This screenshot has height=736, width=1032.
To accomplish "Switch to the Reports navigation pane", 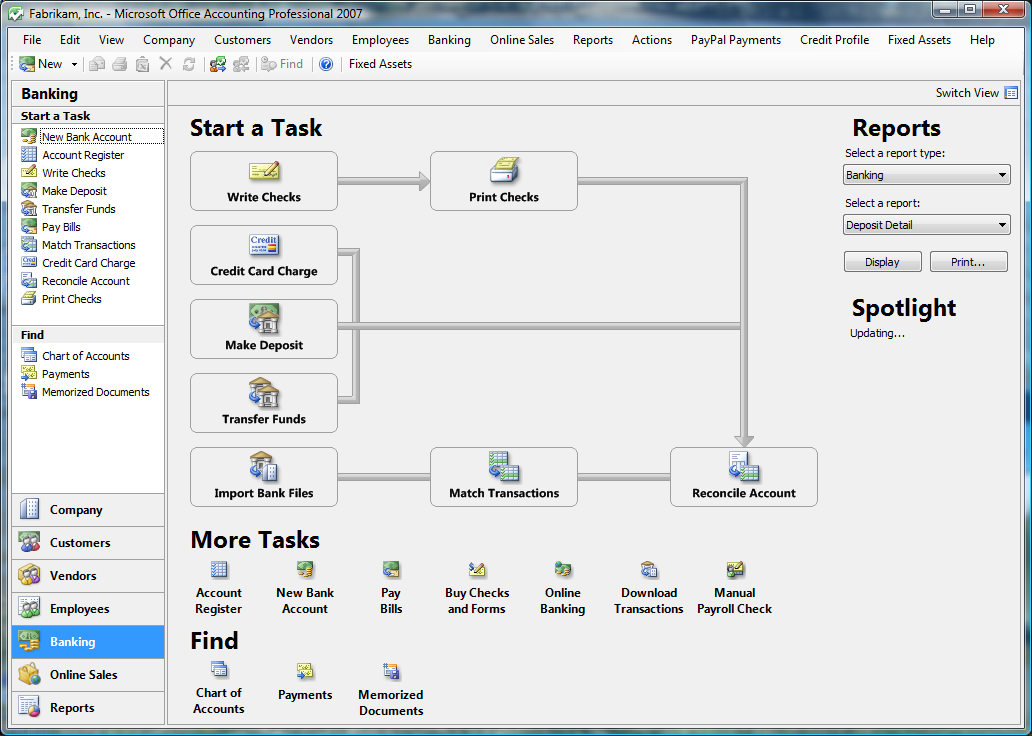I will (x=88, y=708).
